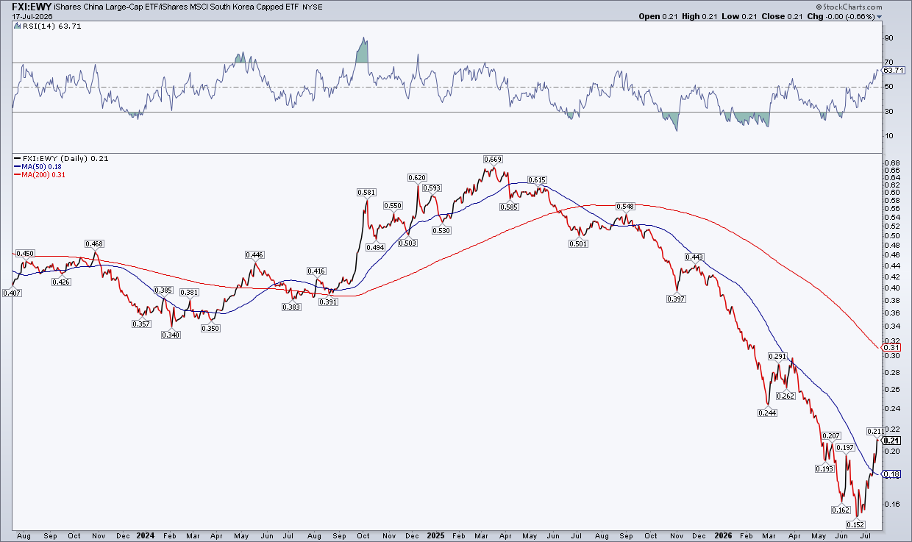Click the MA(200) 0.31 legend entry

(40, 174)
